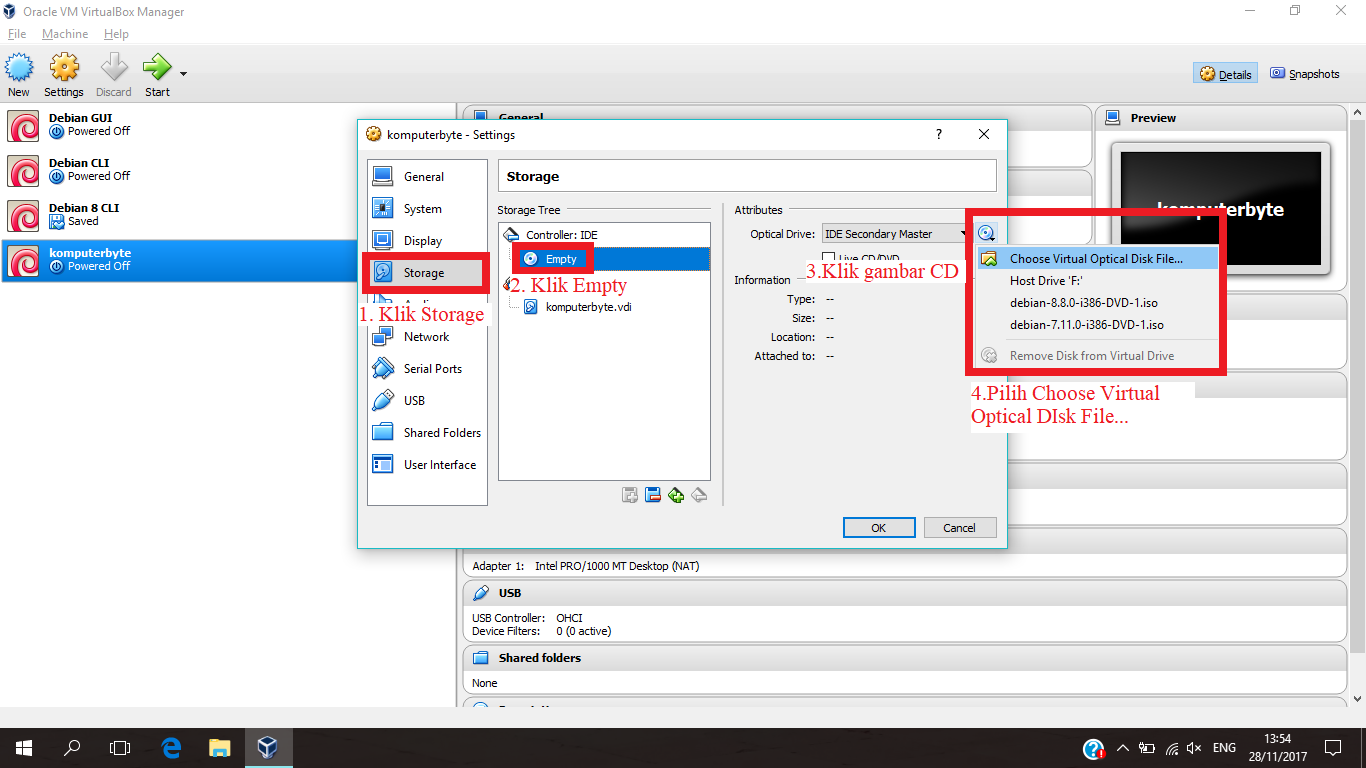Open the Storage settings category
Image resolution: width=1366 pixels, height=768 pixels.
[427, 273]
